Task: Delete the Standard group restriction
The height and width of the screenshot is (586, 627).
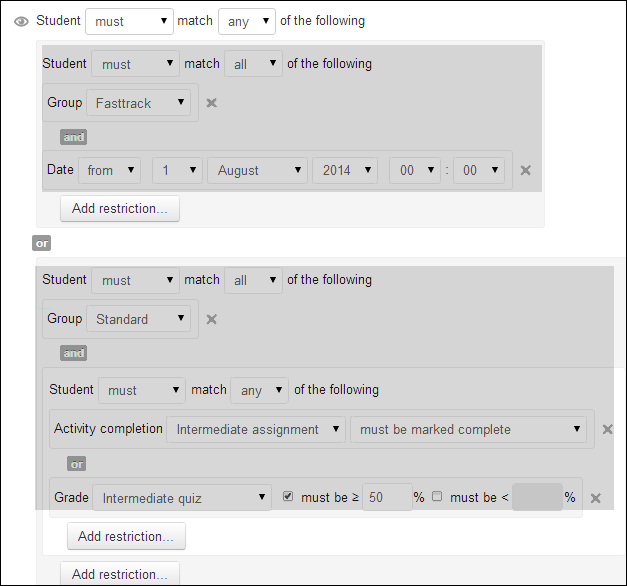Action: tap(212, 319)
